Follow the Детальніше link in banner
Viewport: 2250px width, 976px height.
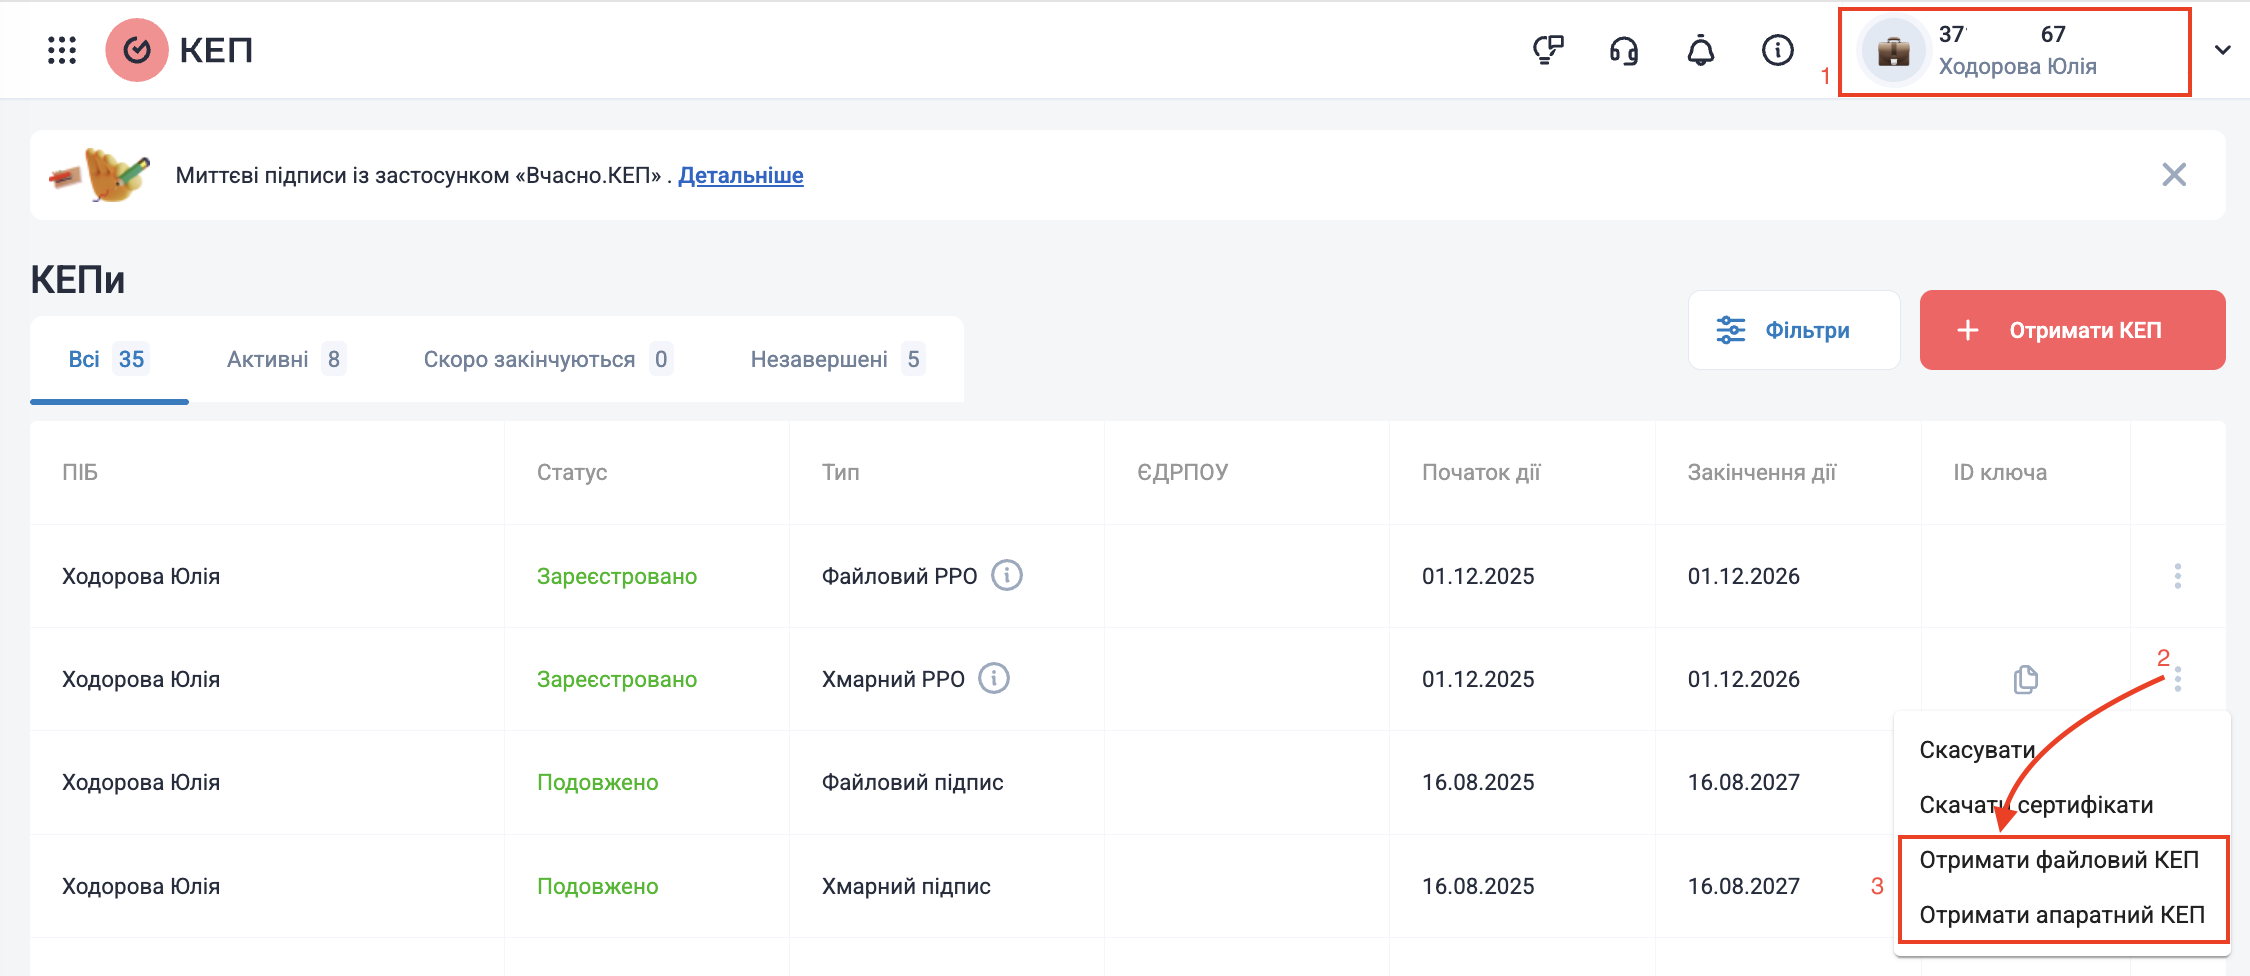point(740,175)
